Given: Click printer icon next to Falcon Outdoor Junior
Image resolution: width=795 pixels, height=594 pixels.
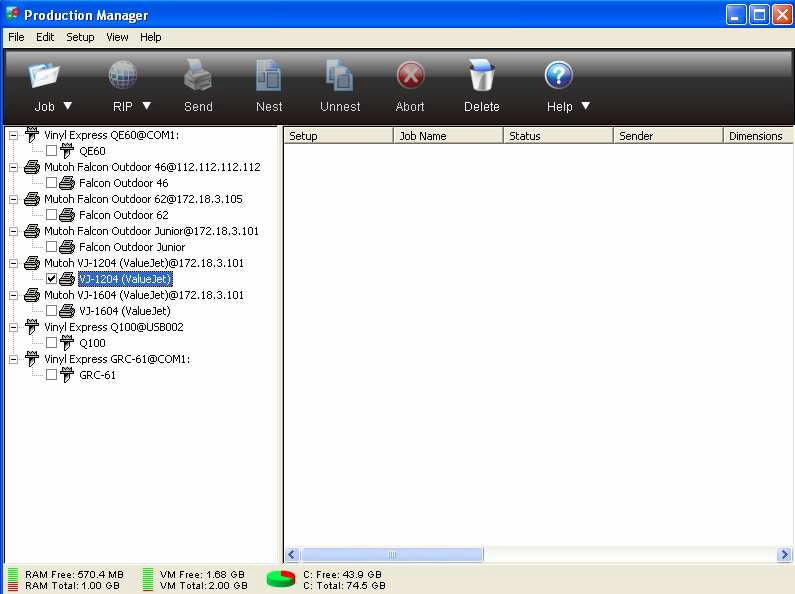Looking at the screenshot, I should (67, 247).
